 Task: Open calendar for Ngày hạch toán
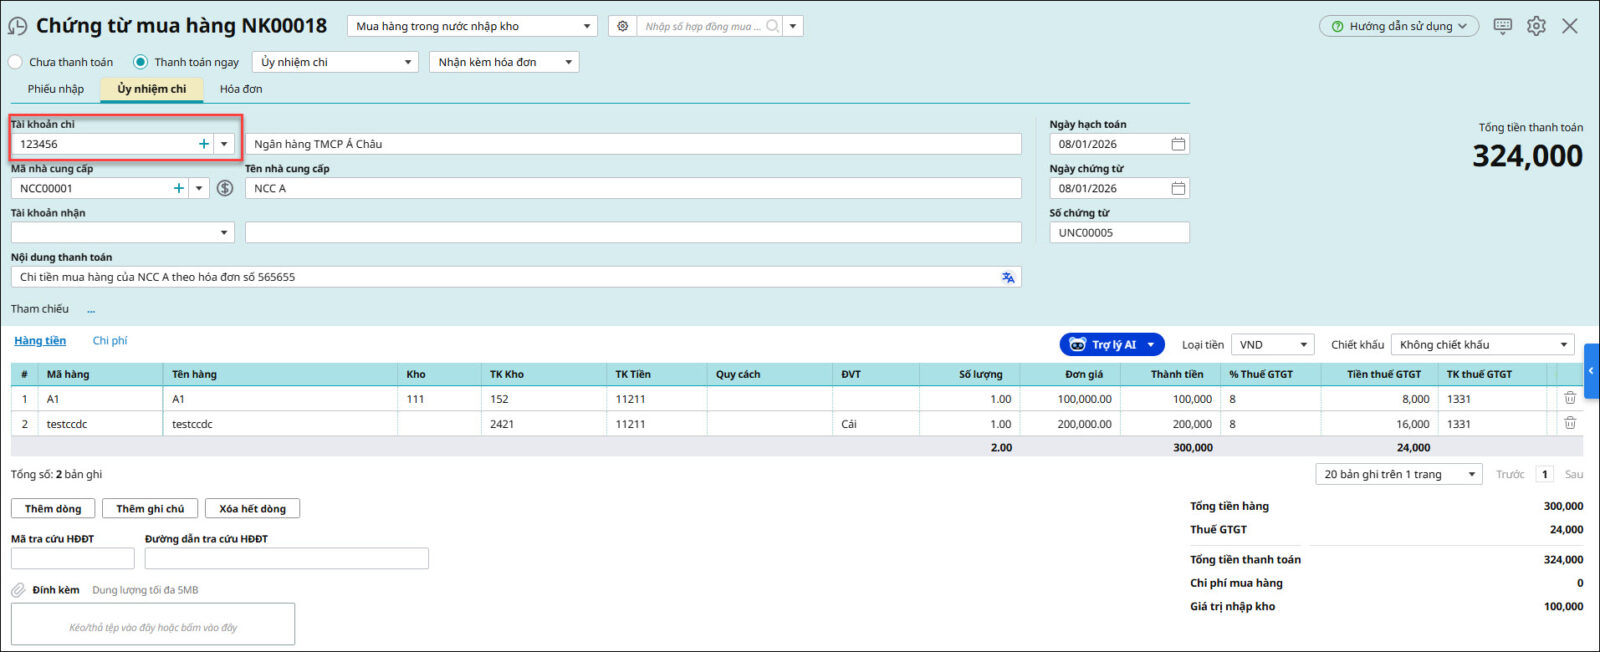pos(1178,144)
